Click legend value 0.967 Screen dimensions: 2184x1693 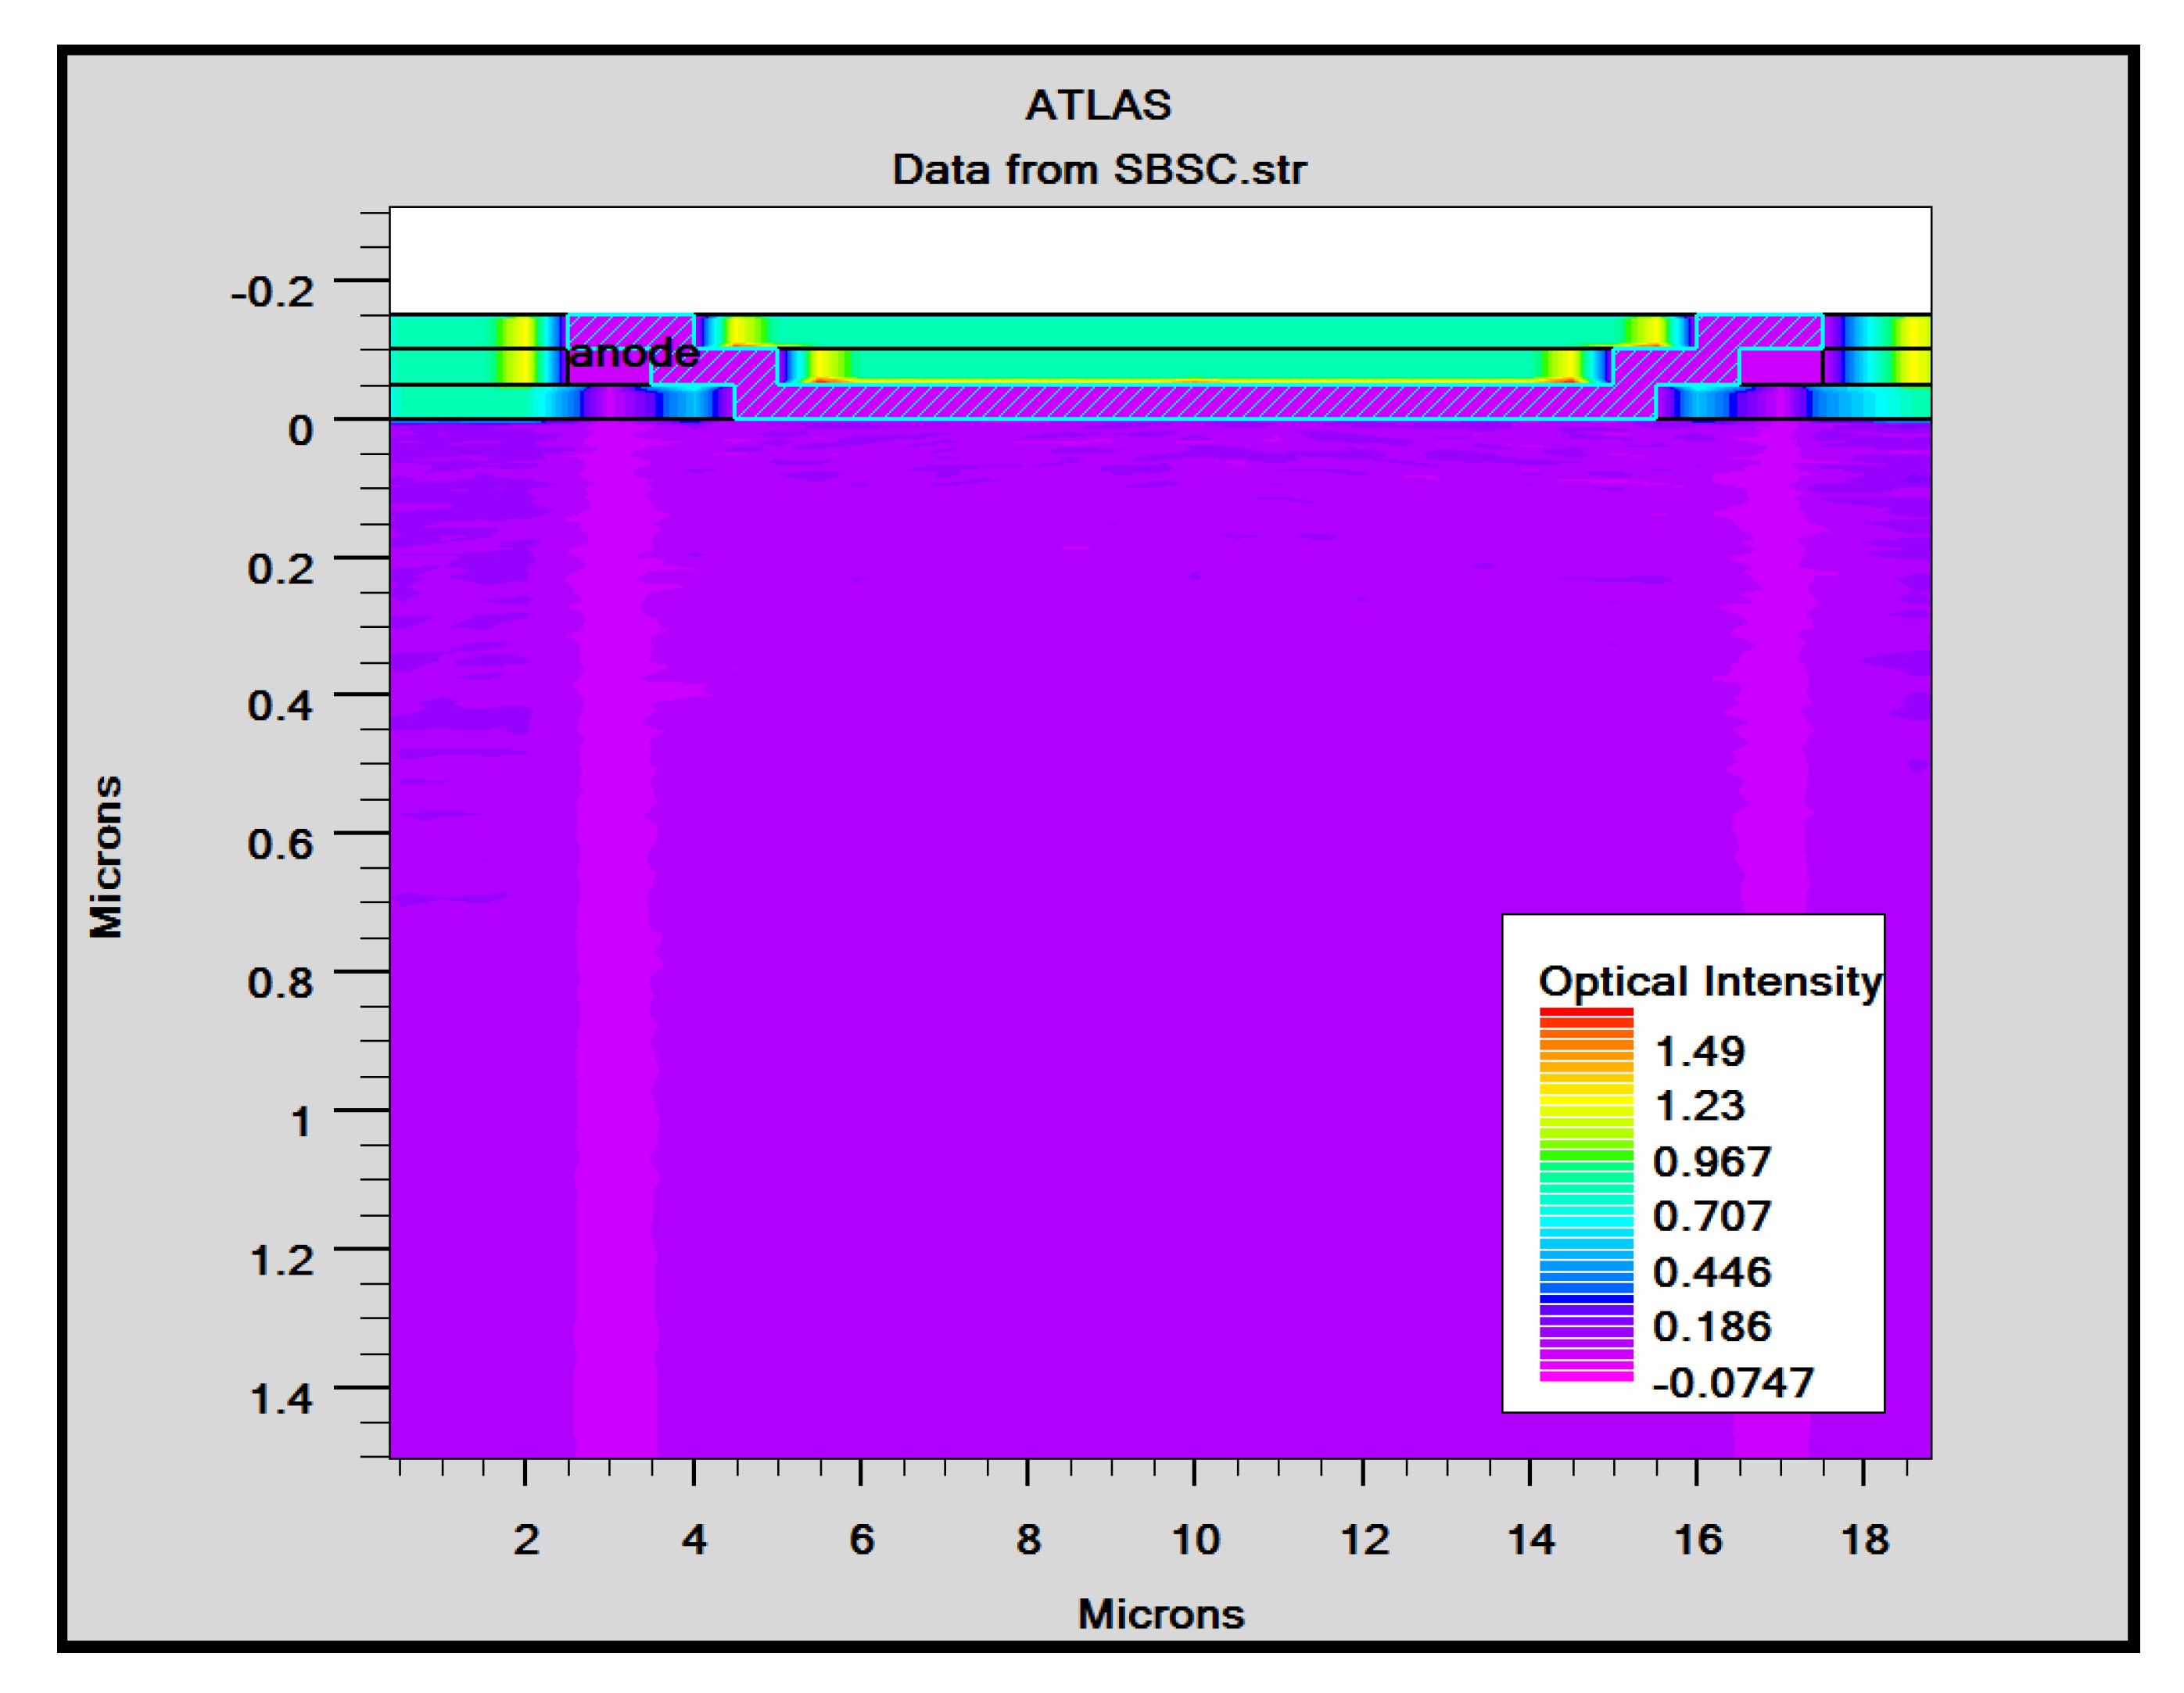point(1711,1161)
